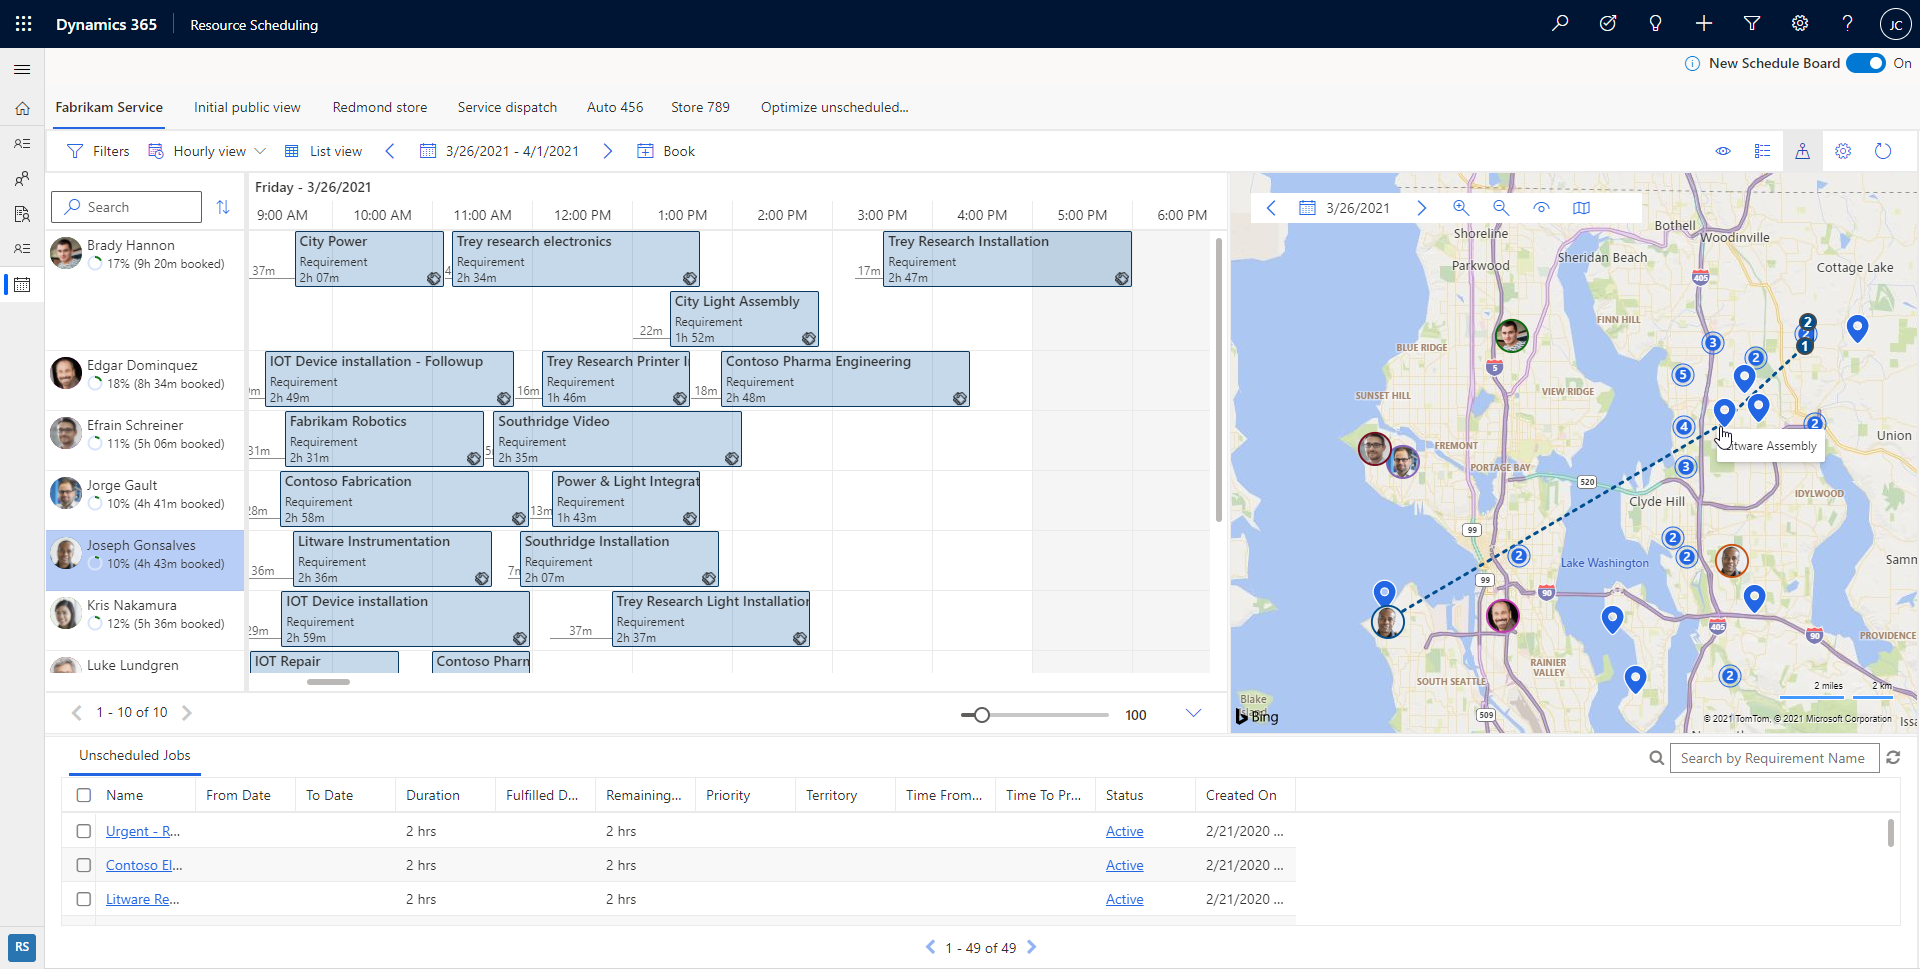
Task: Select the Store 789 tab
Action: click(x=700, y=107)
